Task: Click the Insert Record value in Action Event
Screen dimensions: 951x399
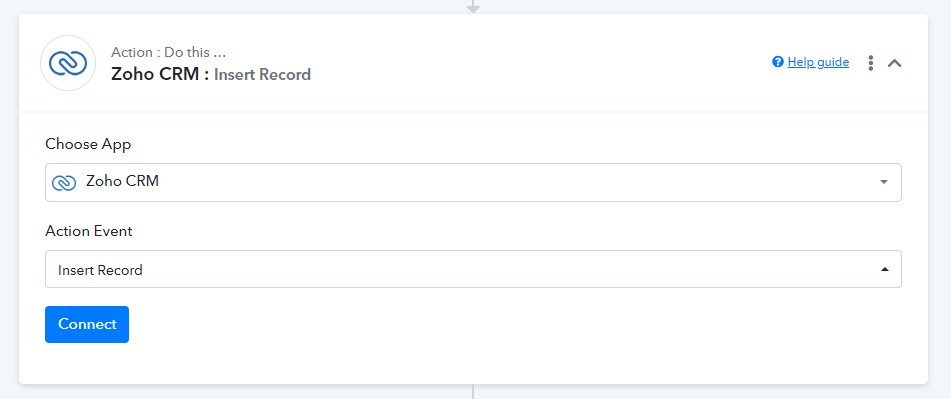Action: (x=100, y=270)
